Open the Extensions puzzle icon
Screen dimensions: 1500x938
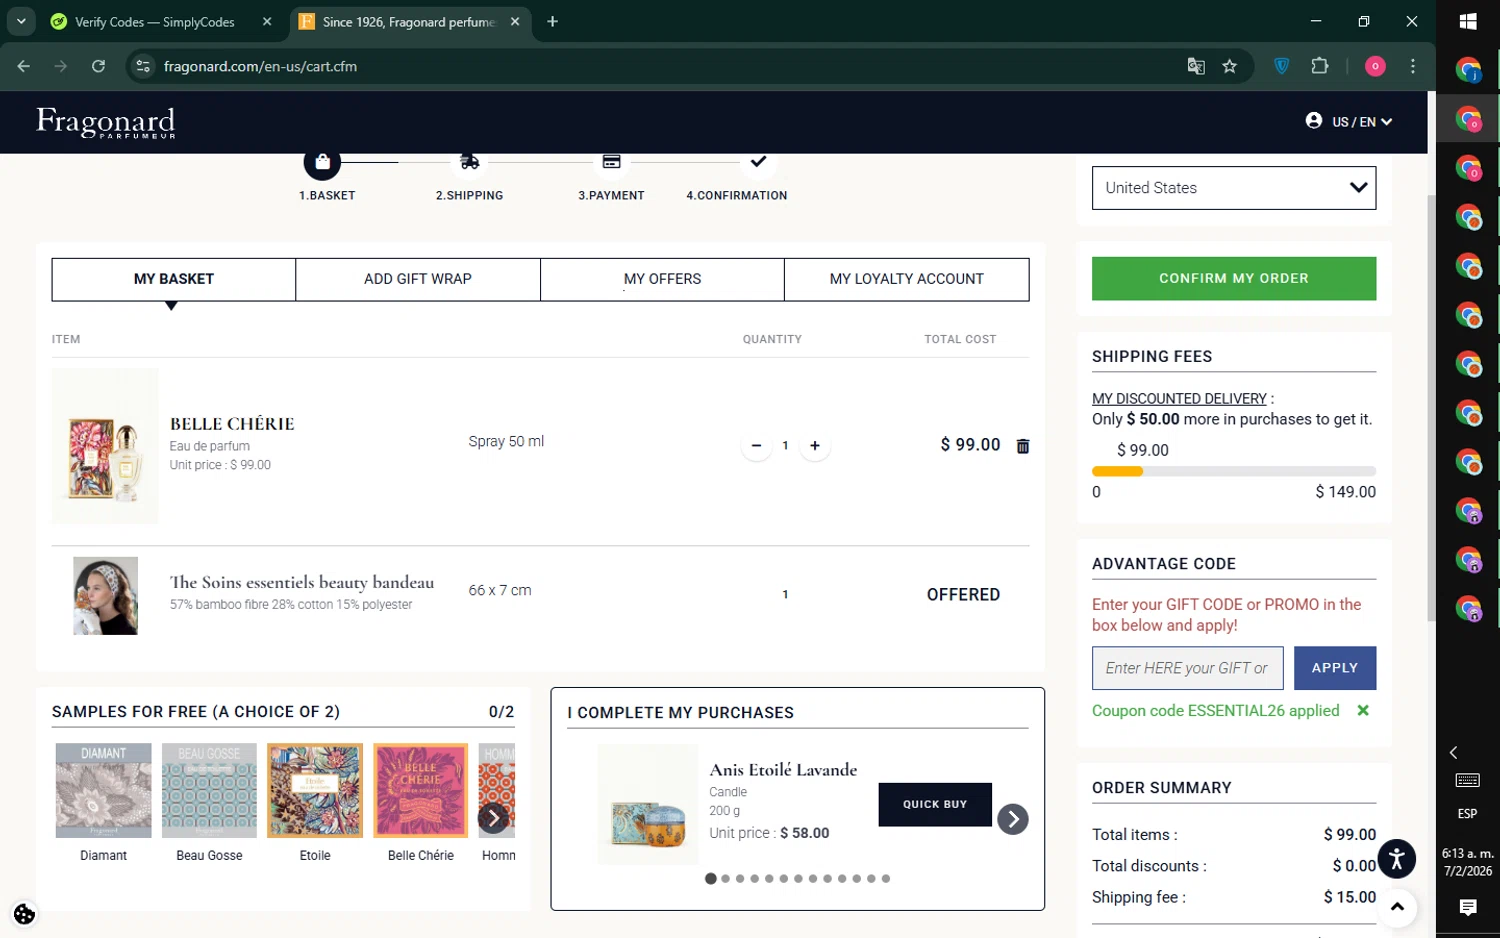coord(1319,66)
